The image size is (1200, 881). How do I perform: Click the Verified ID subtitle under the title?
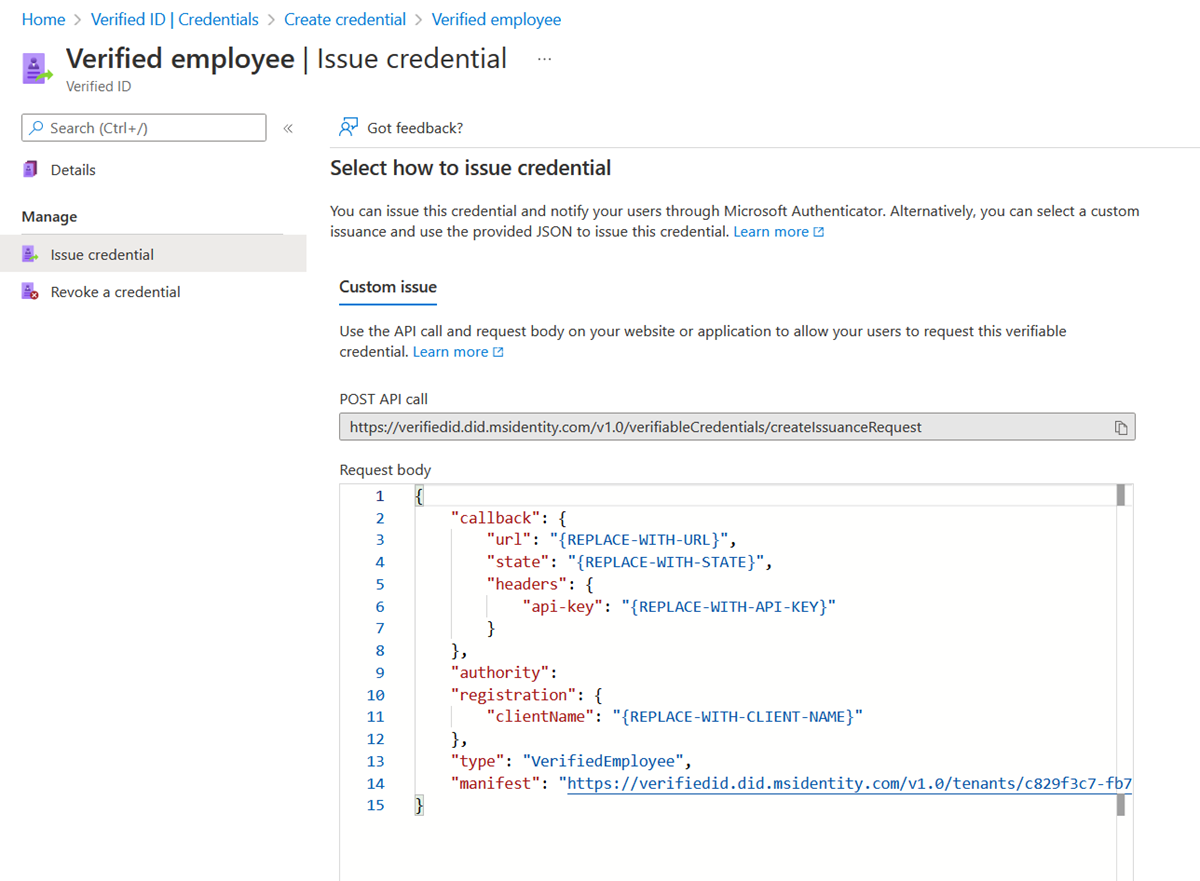[x=98, y=87]
